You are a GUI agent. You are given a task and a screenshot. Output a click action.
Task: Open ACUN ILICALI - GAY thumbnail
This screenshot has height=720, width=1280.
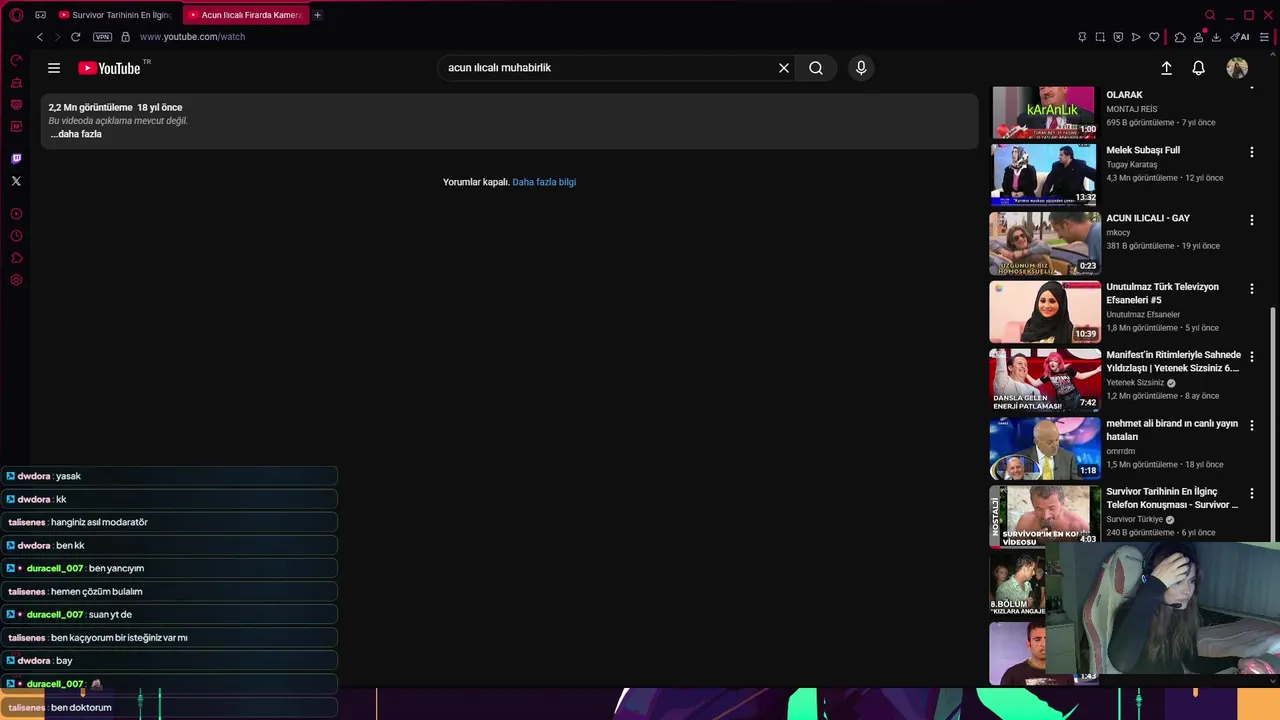[x=1044, y=243]
